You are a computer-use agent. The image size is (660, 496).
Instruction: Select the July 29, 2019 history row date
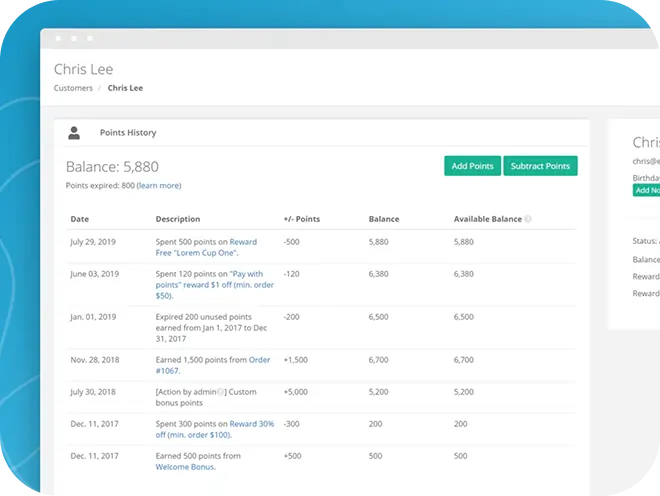coord(94,242)
